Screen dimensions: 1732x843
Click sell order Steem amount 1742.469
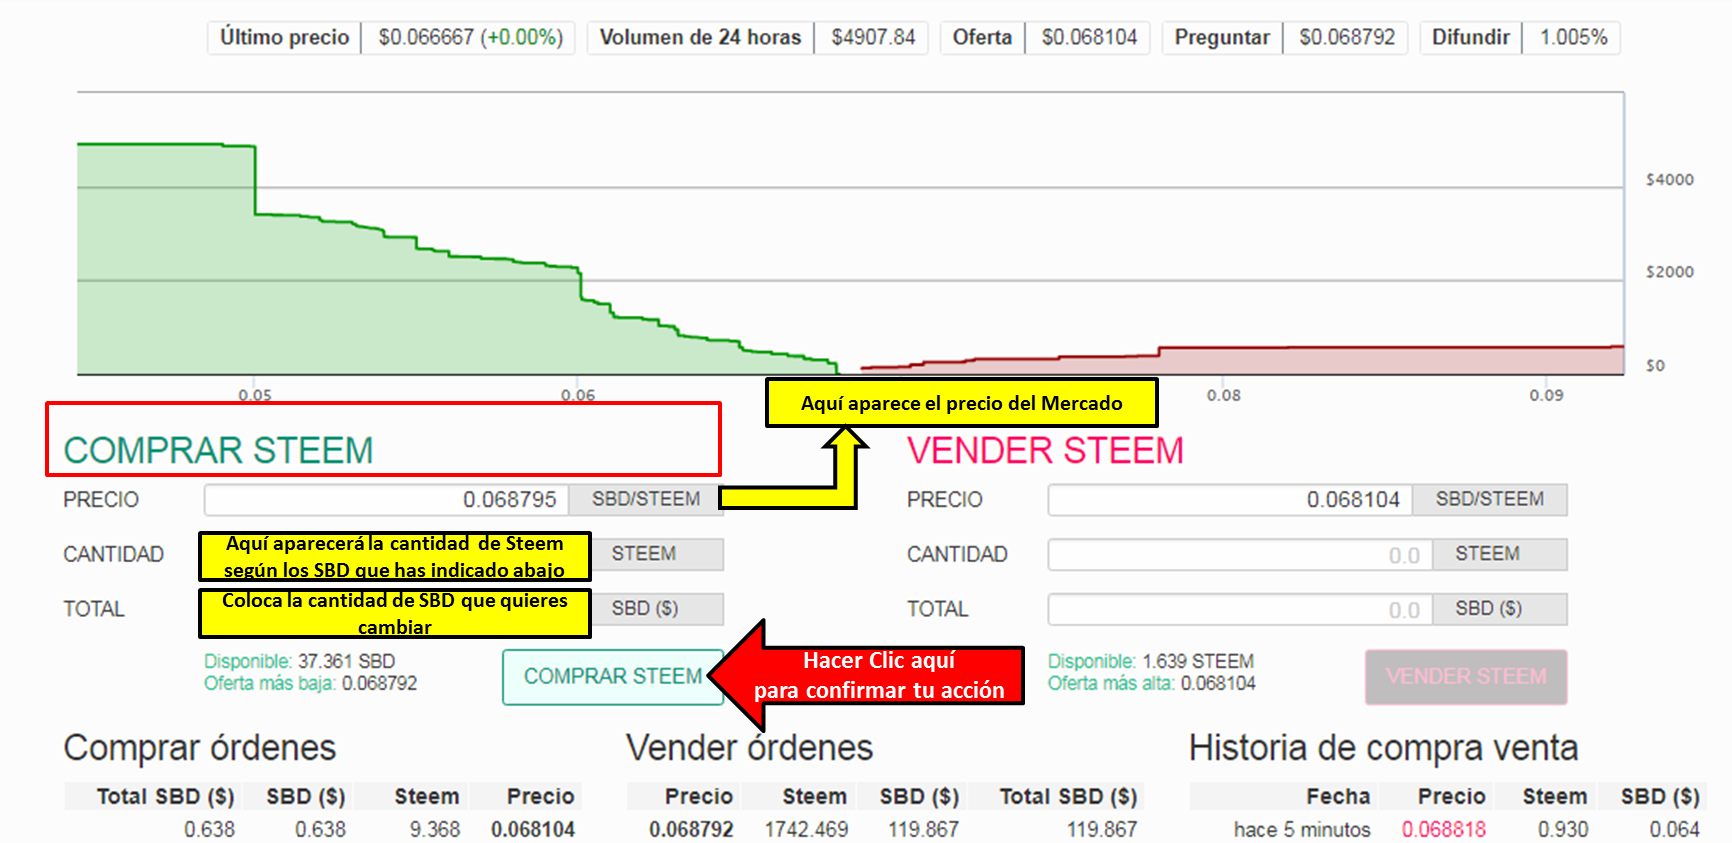coord(806,829)
